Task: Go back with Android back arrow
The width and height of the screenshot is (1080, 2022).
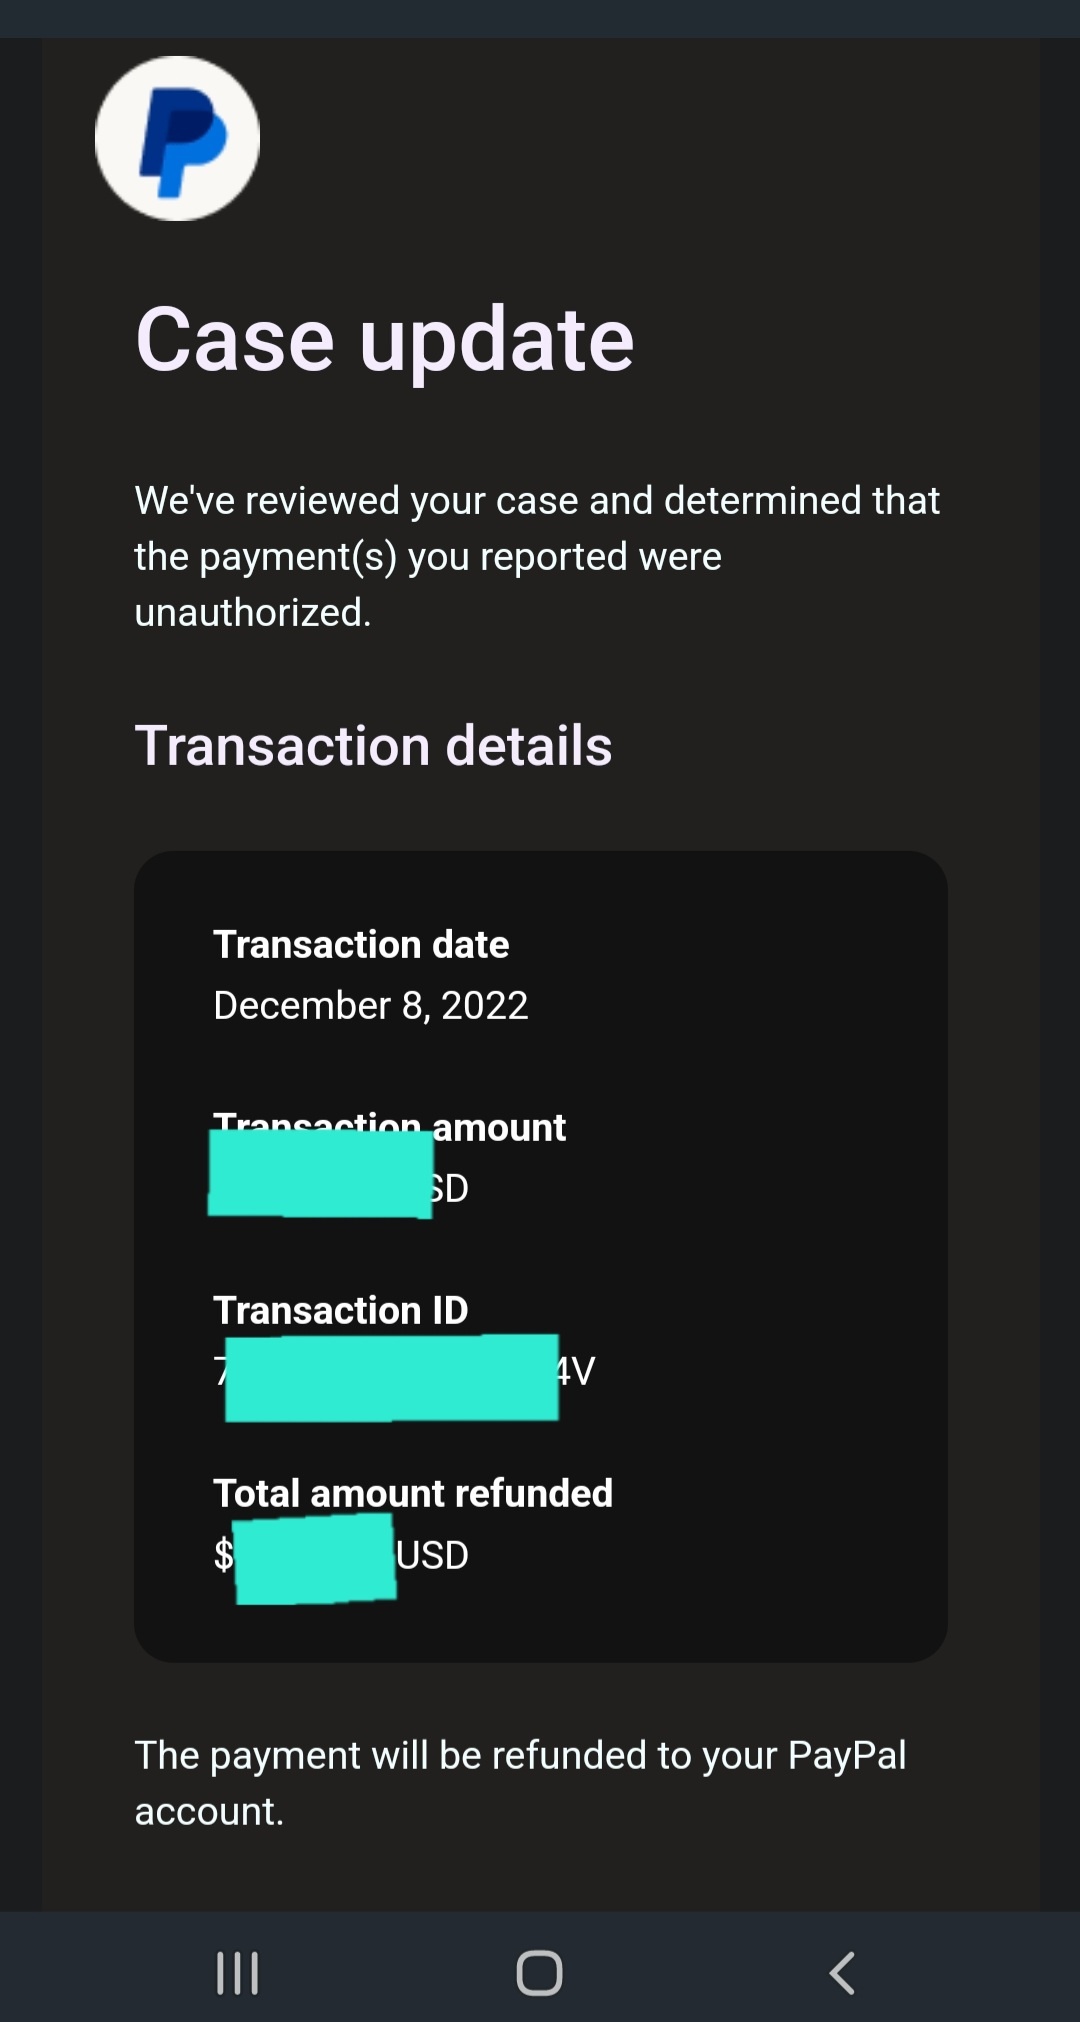Action: [x=842, y=1972]
